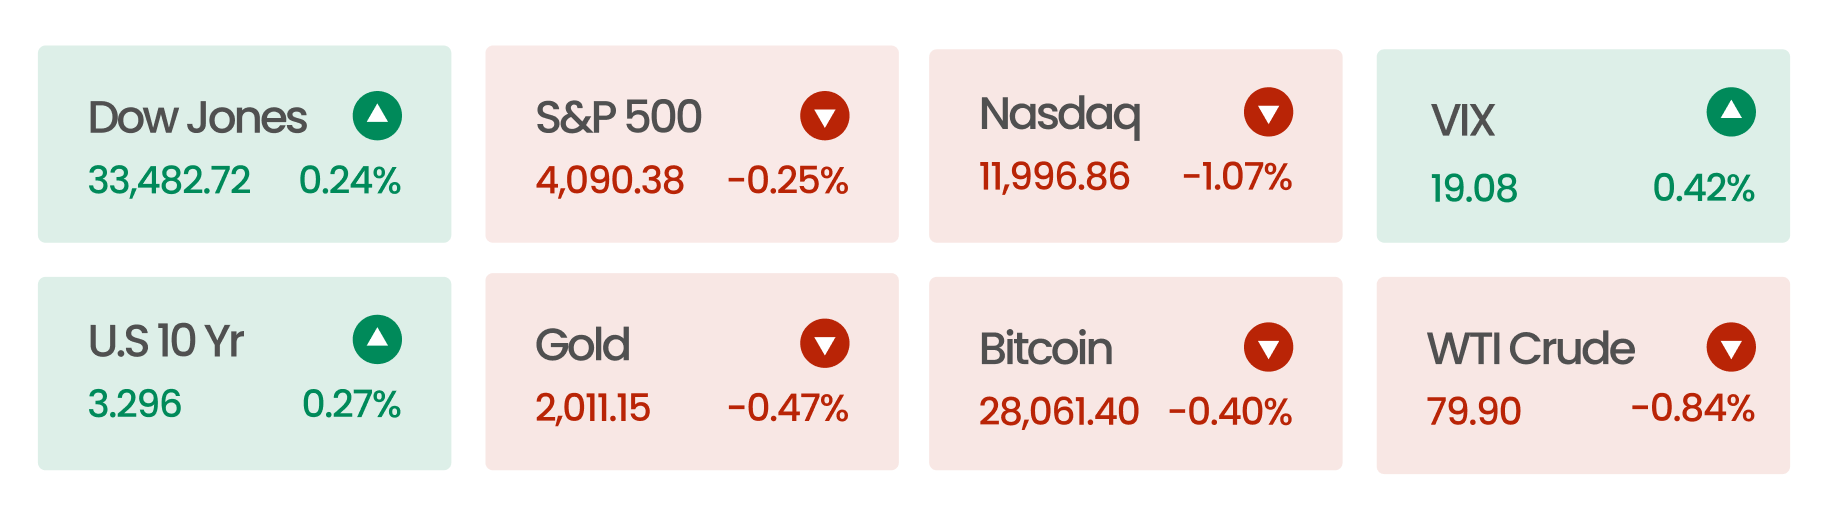This screenshot has height=513, width=1825.
Task: Open the Bitcoin title label
Action: point(1046,349)
